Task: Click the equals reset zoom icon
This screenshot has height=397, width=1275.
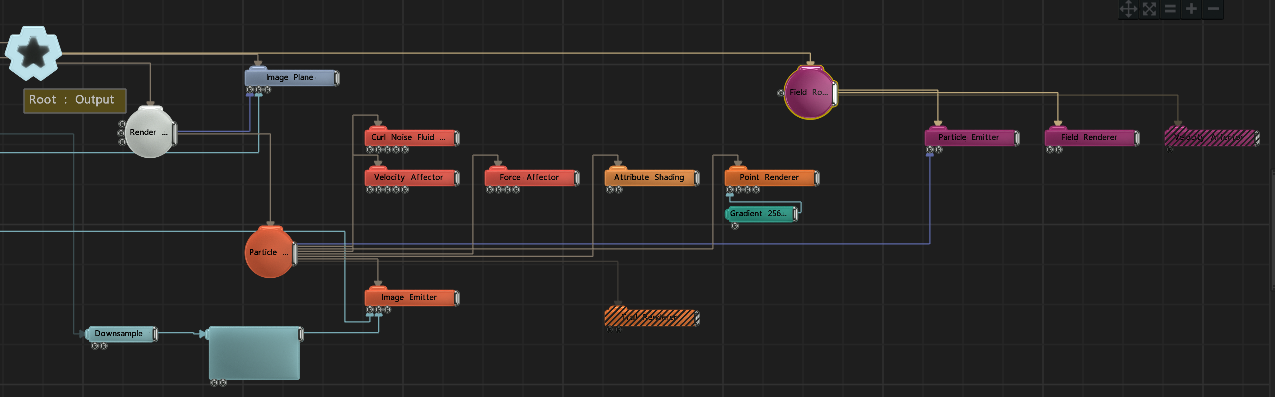Action: 1170,9
